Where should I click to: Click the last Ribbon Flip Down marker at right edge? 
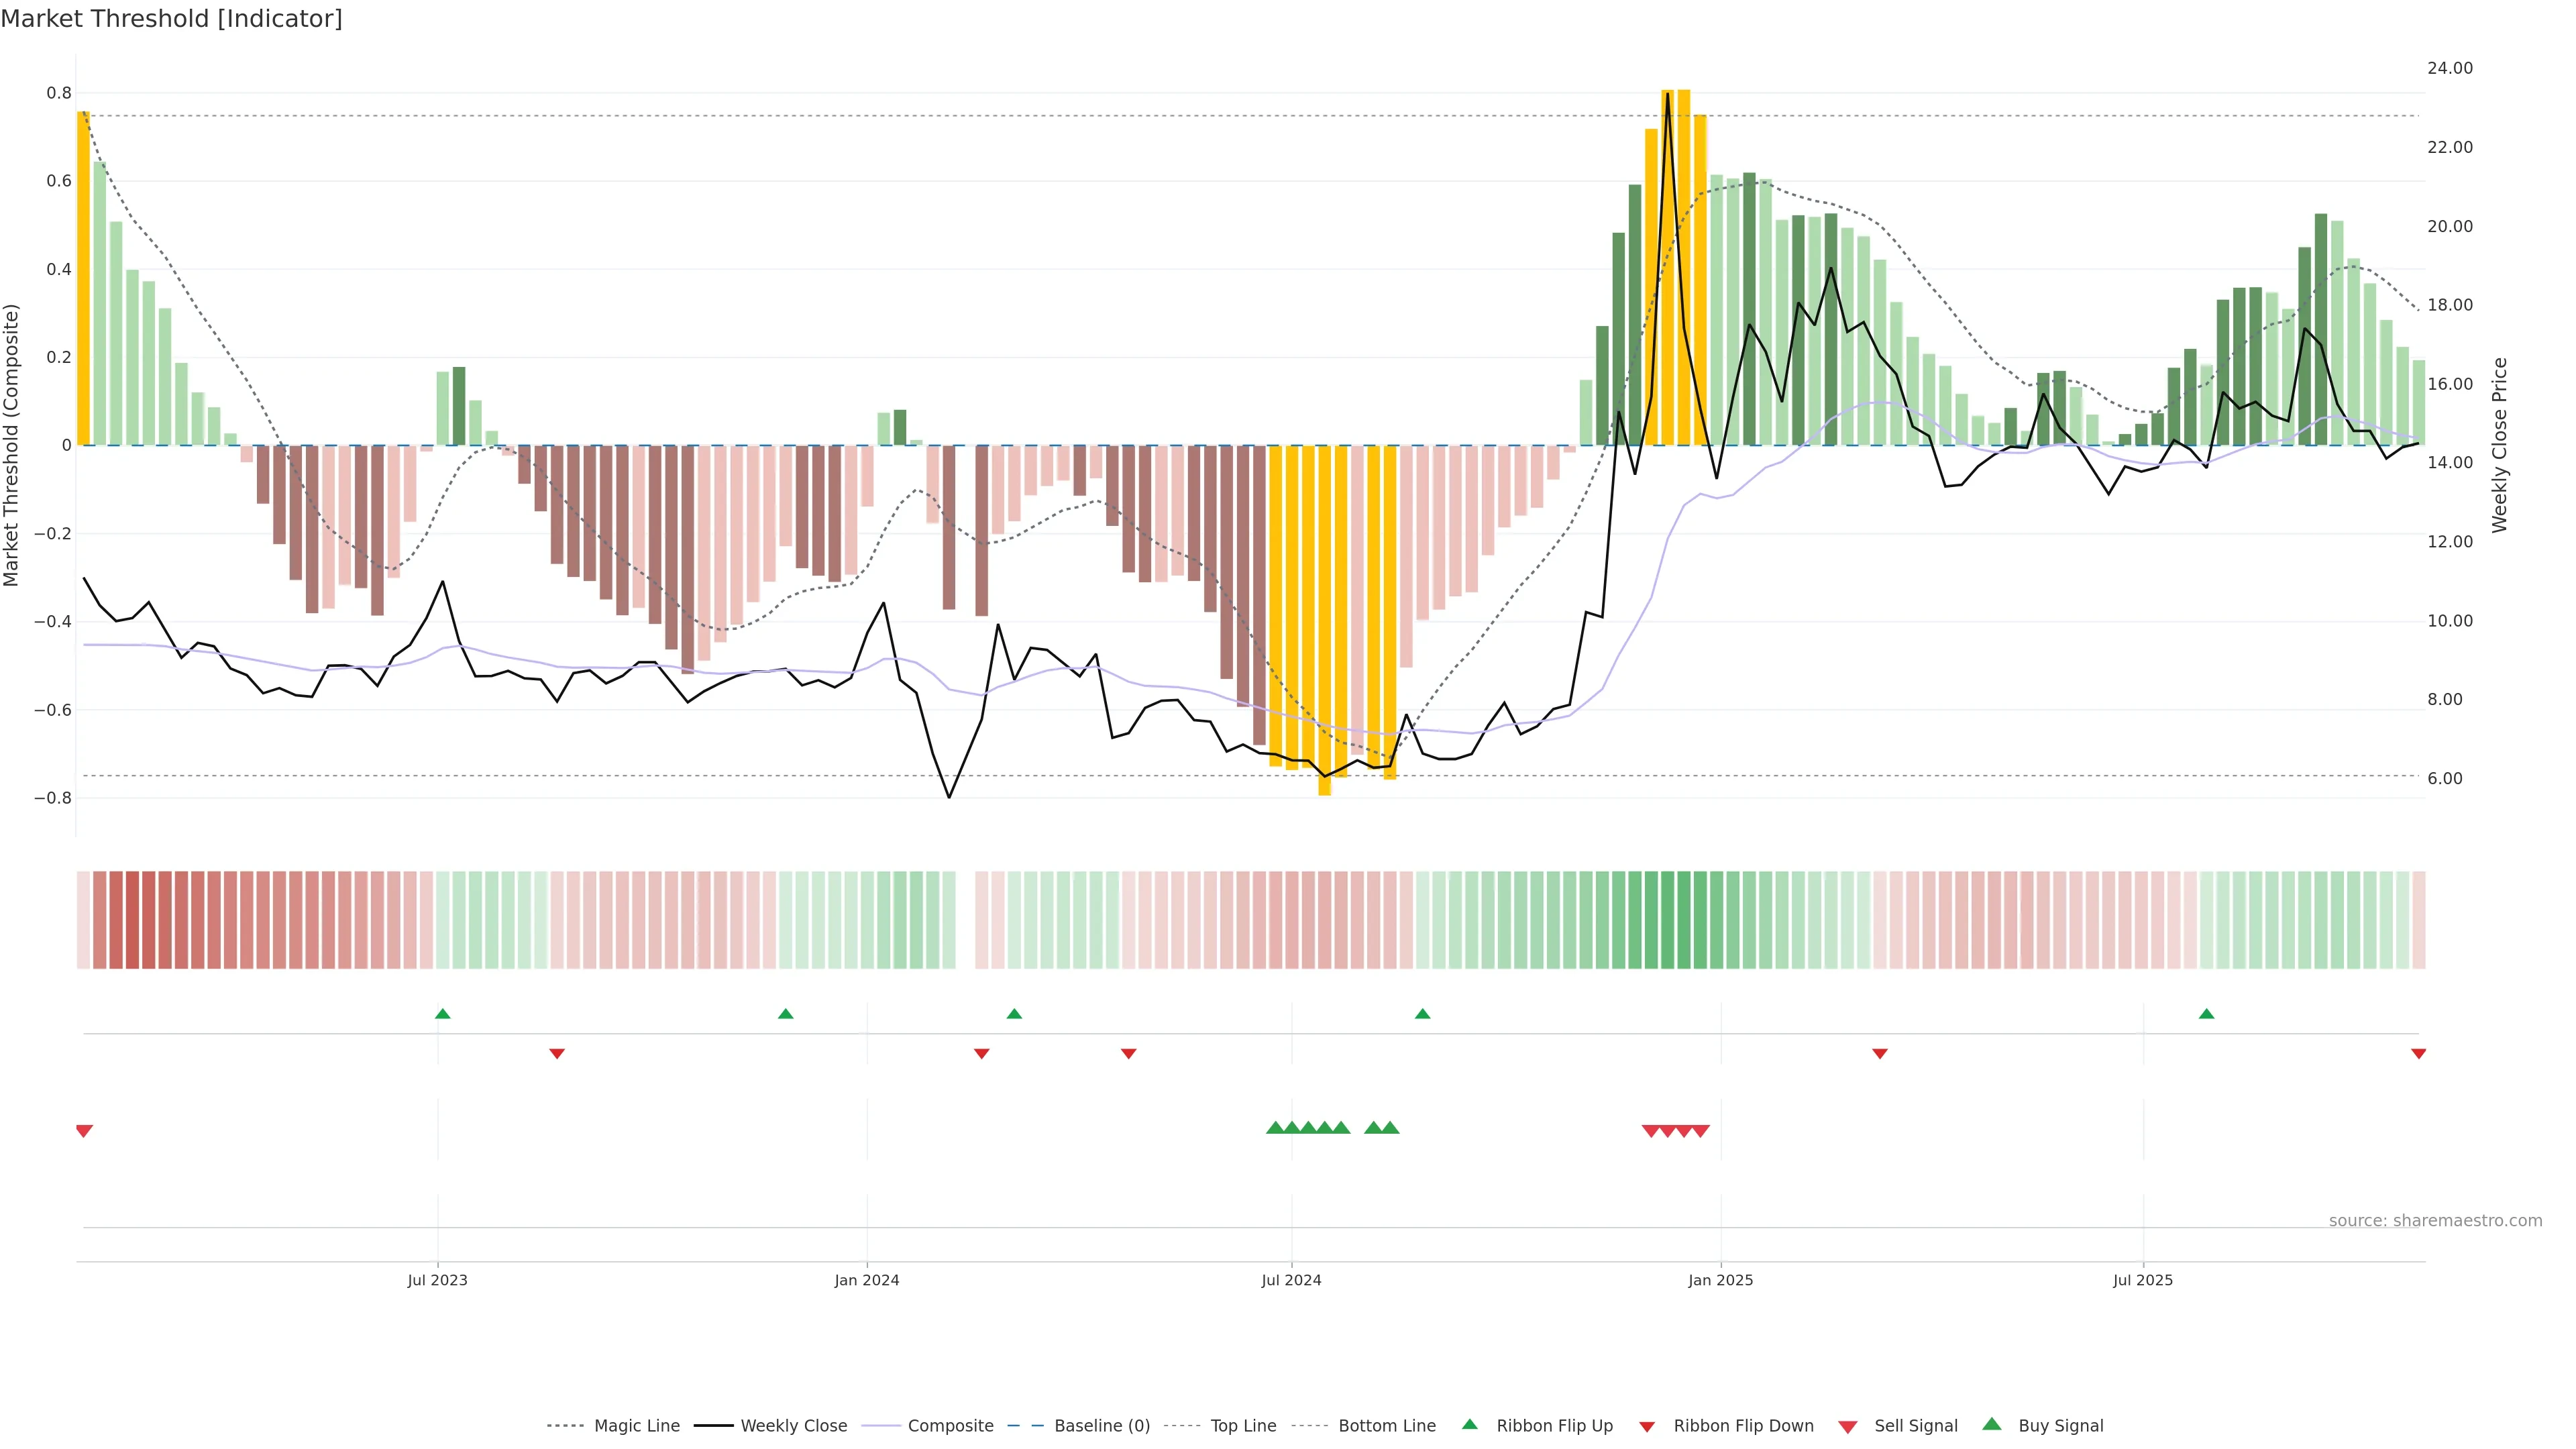[2418, 1054]
